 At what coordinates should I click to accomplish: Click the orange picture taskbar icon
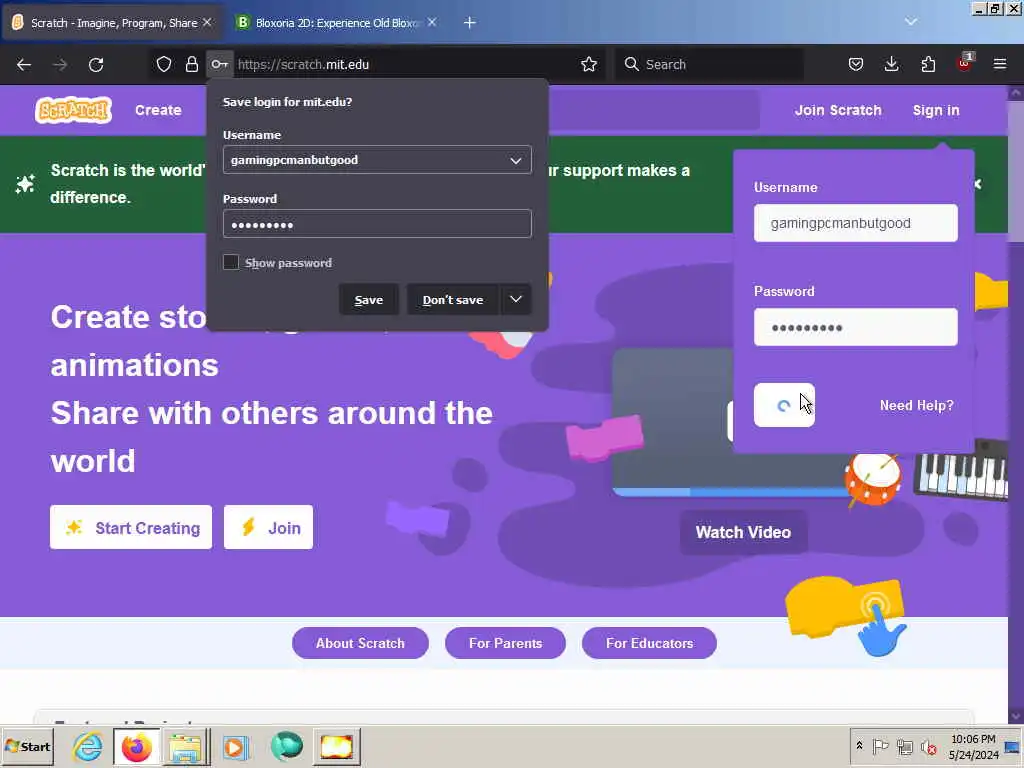point(336,746)
